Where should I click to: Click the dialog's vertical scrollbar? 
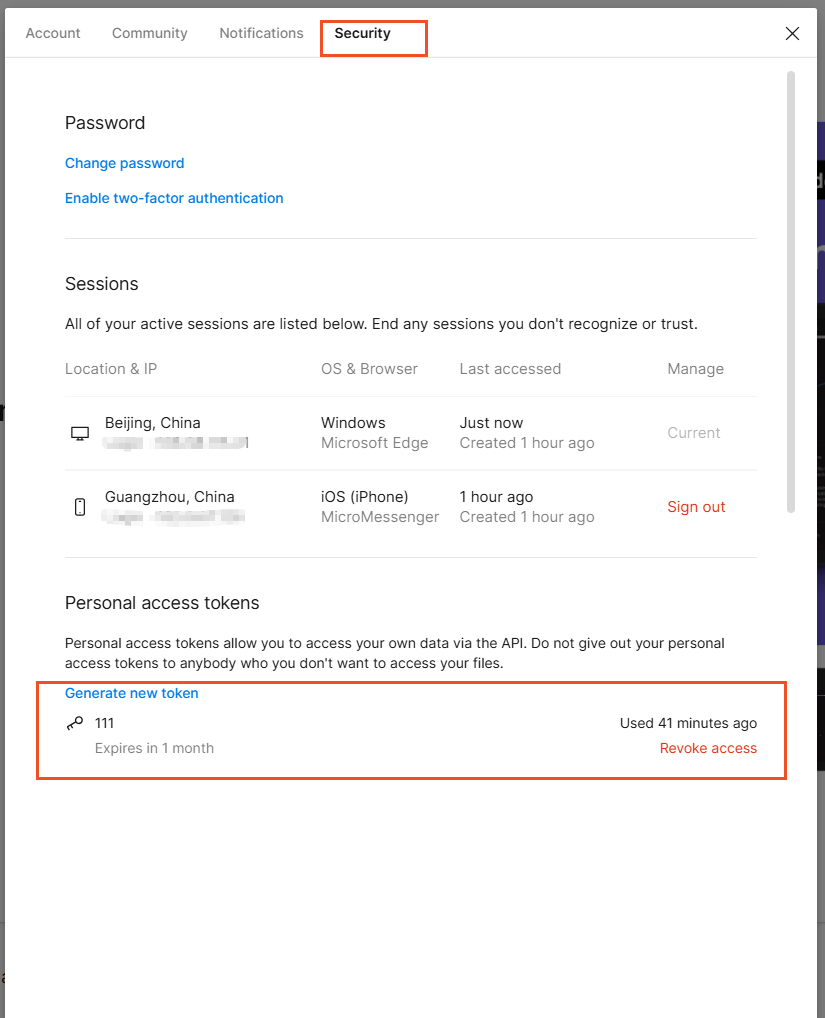791,292
